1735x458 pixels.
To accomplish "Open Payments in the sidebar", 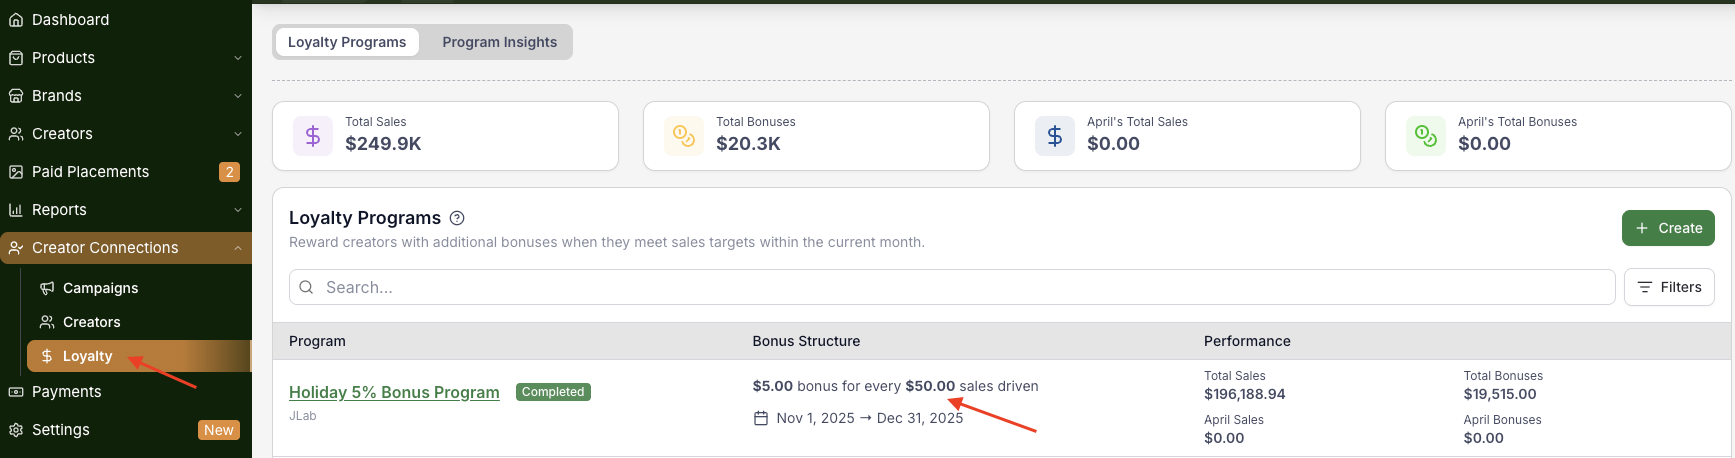I will pos(66,392).
